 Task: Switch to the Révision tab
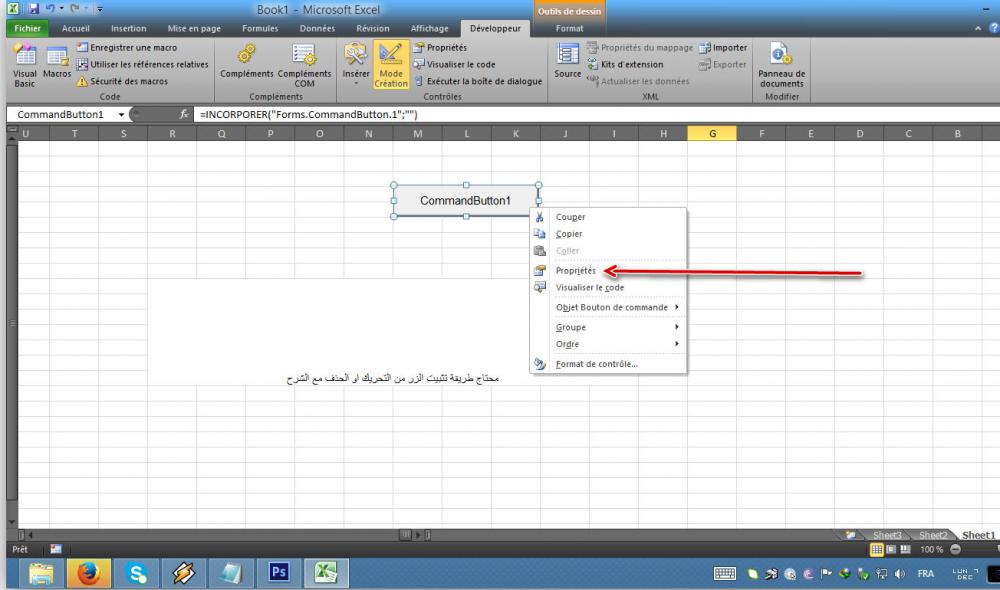[x=372, y=28]
